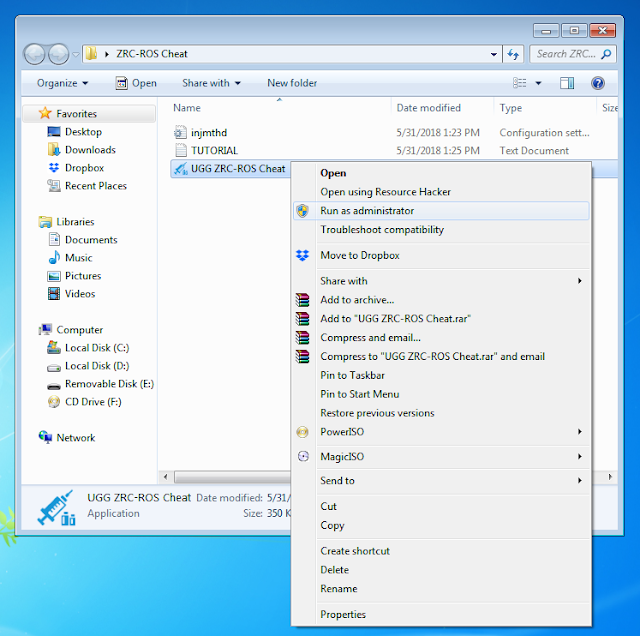
Task: Select the injmthd configuration file
Action: click(209, 133)
